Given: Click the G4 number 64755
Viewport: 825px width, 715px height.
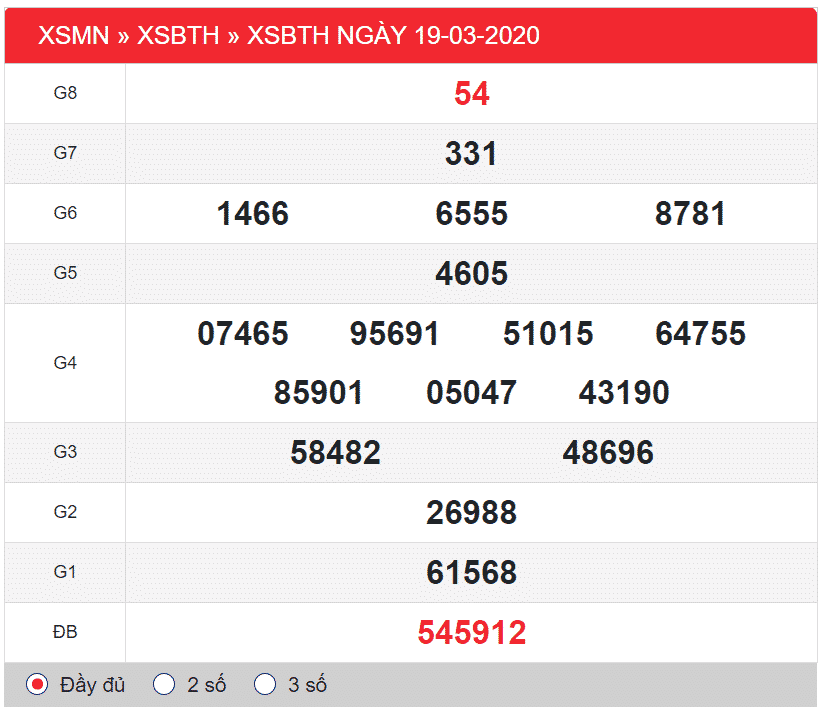Looking at the screenshot, I should pyautogui.click(x=700, y=334).
